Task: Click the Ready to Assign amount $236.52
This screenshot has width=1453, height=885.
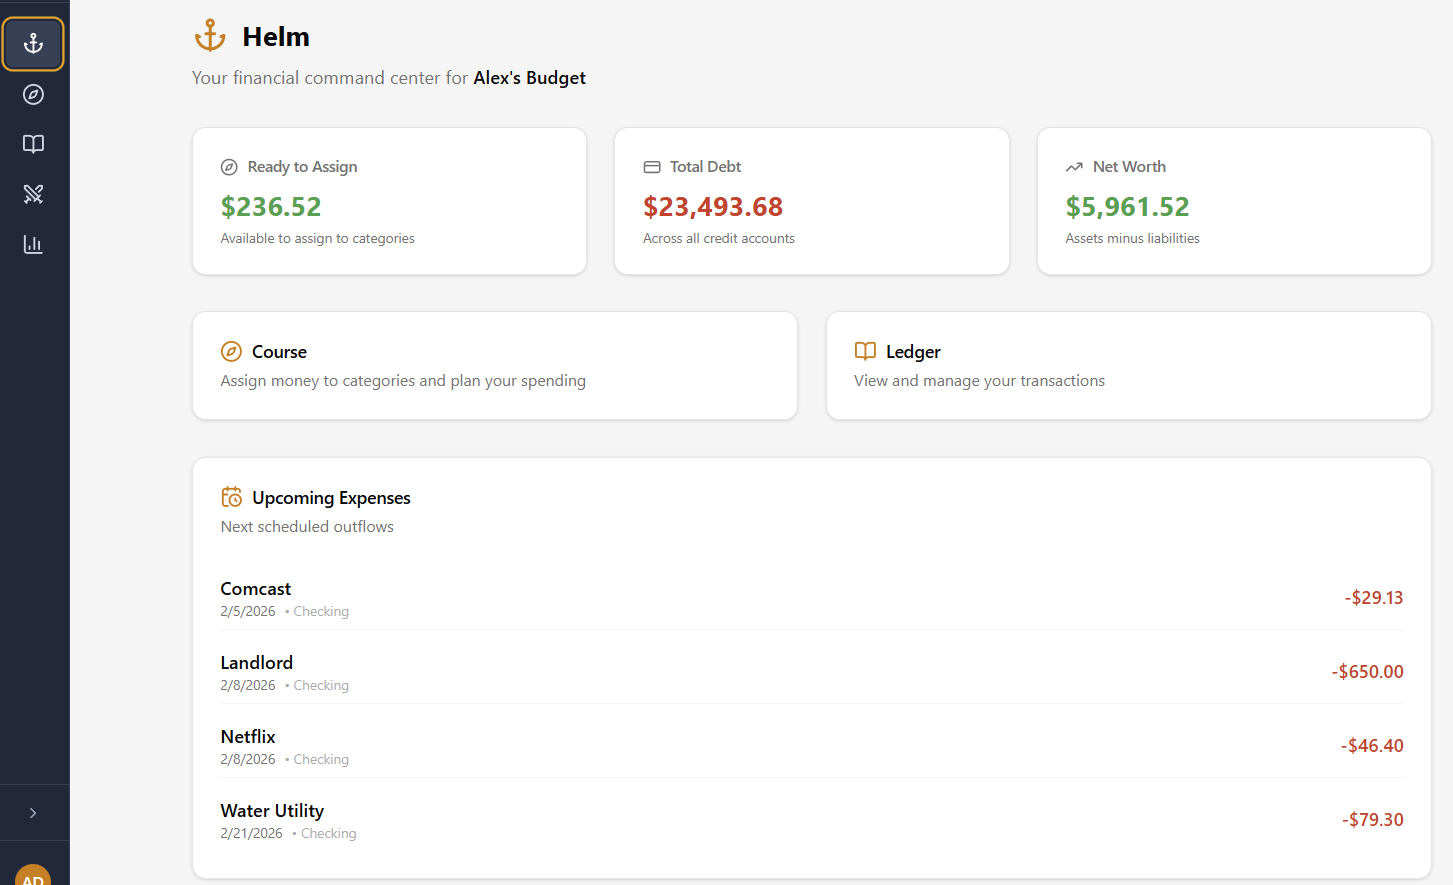Action: pos(270,206)
